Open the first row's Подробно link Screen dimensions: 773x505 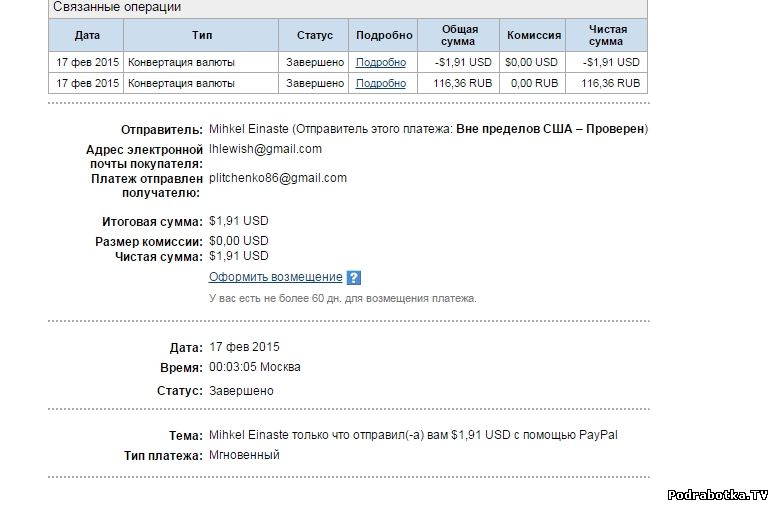pos(381,62)
